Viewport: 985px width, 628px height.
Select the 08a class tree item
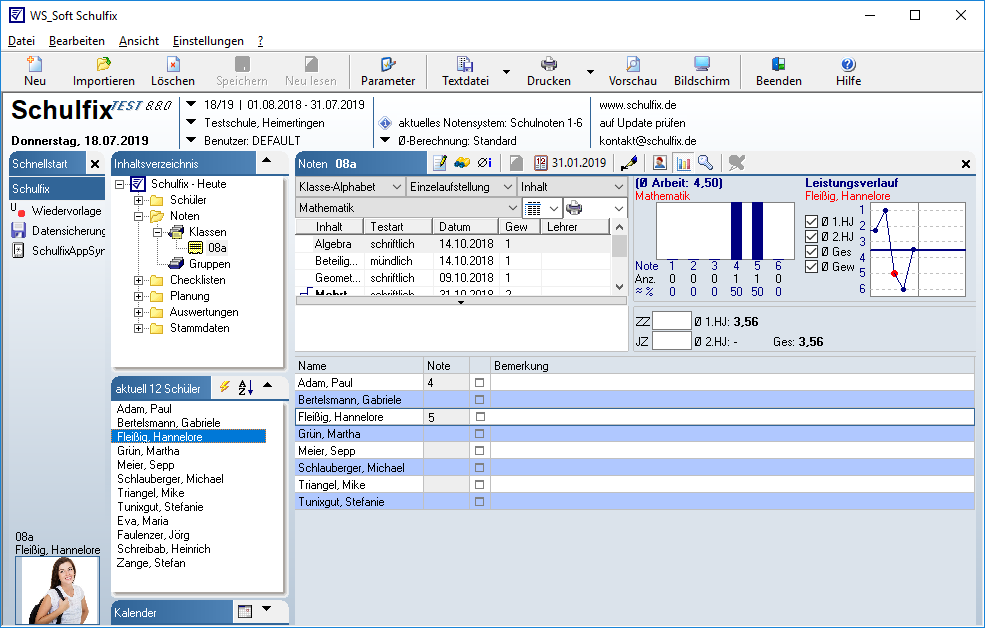[x=217, y=248]
